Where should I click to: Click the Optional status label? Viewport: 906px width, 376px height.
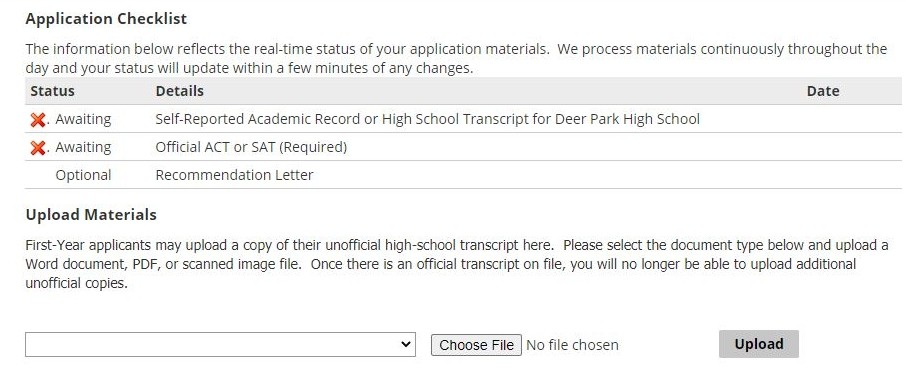tap(83, 175)
